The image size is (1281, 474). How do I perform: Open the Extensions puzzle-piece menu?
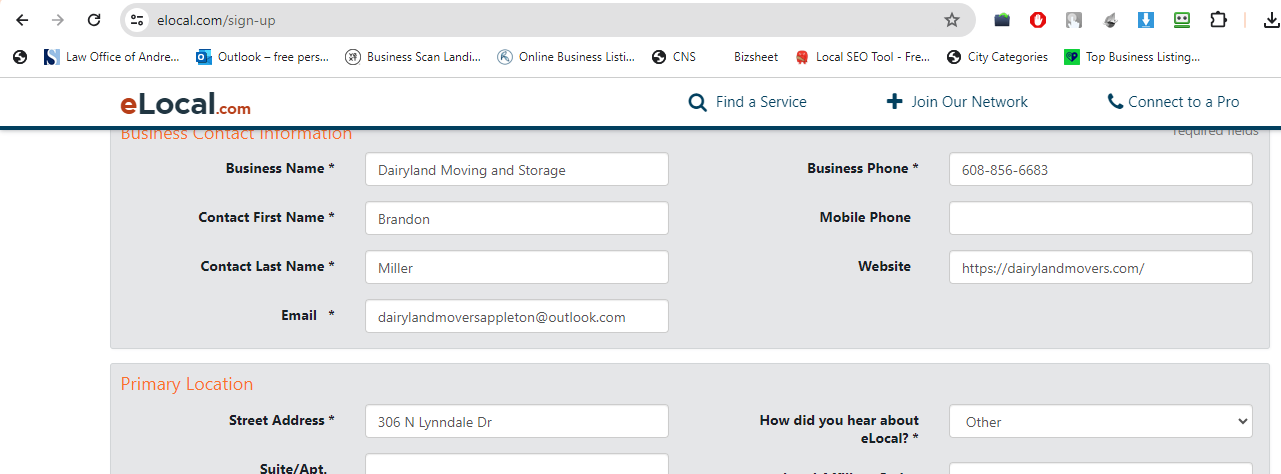coord(1218,20)
